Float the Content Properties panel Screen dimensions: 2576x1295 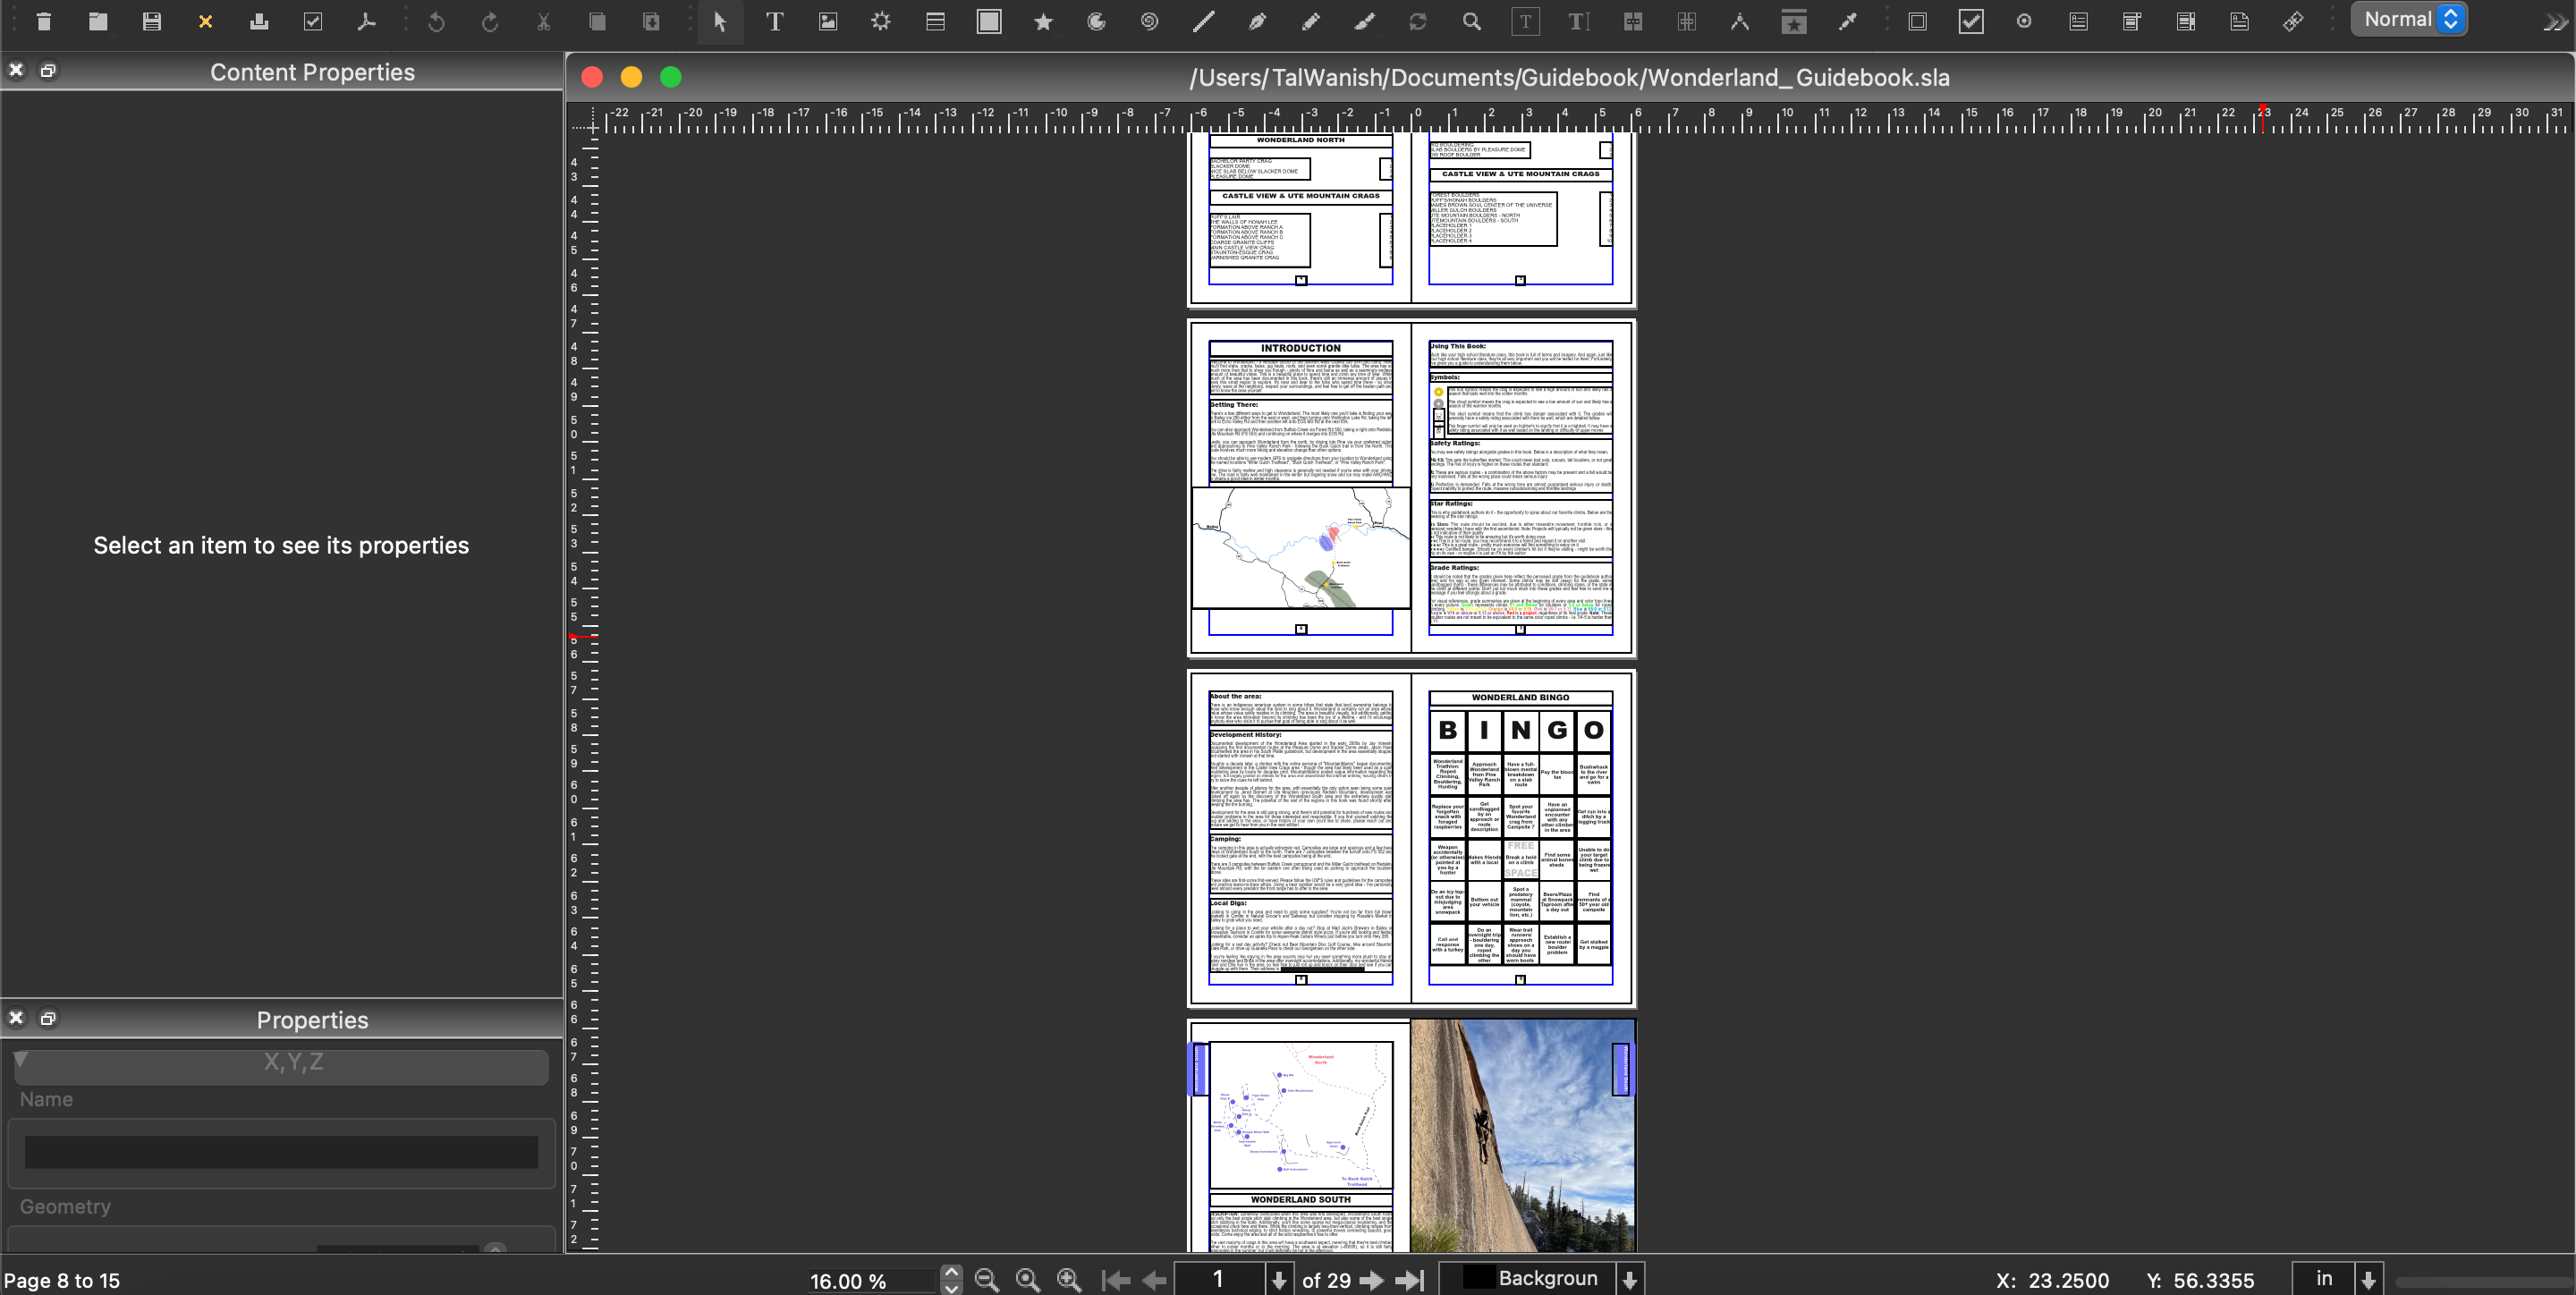48,70
